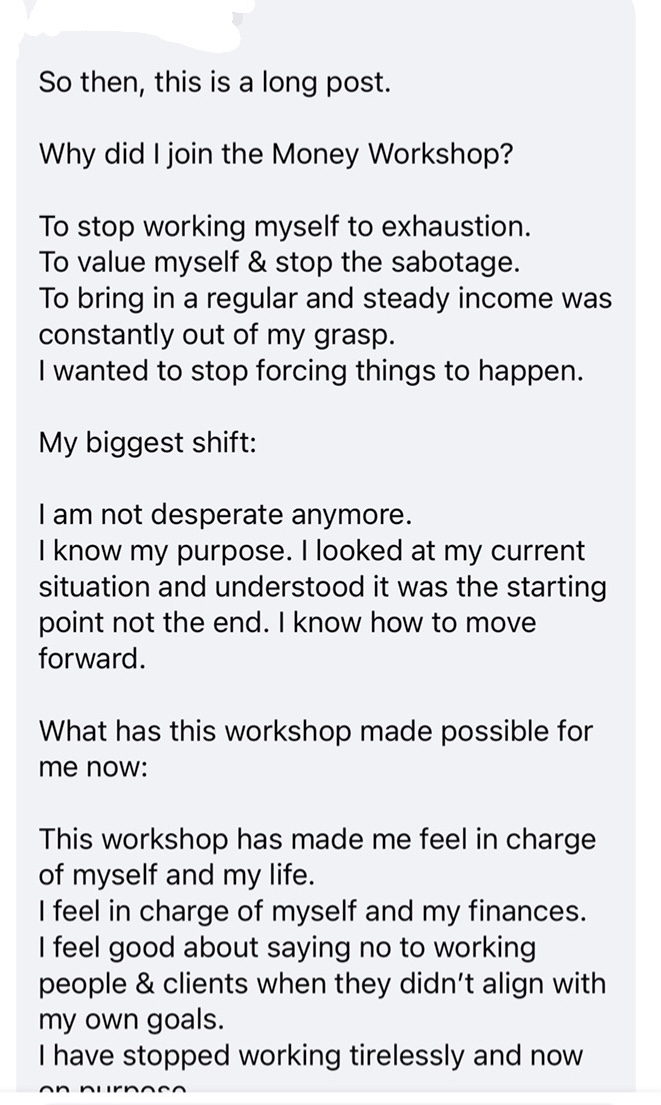This screenshot has height=1105, width=661.
Task: Click the 'of myself and my life.' line
Action: coord(176,875)
